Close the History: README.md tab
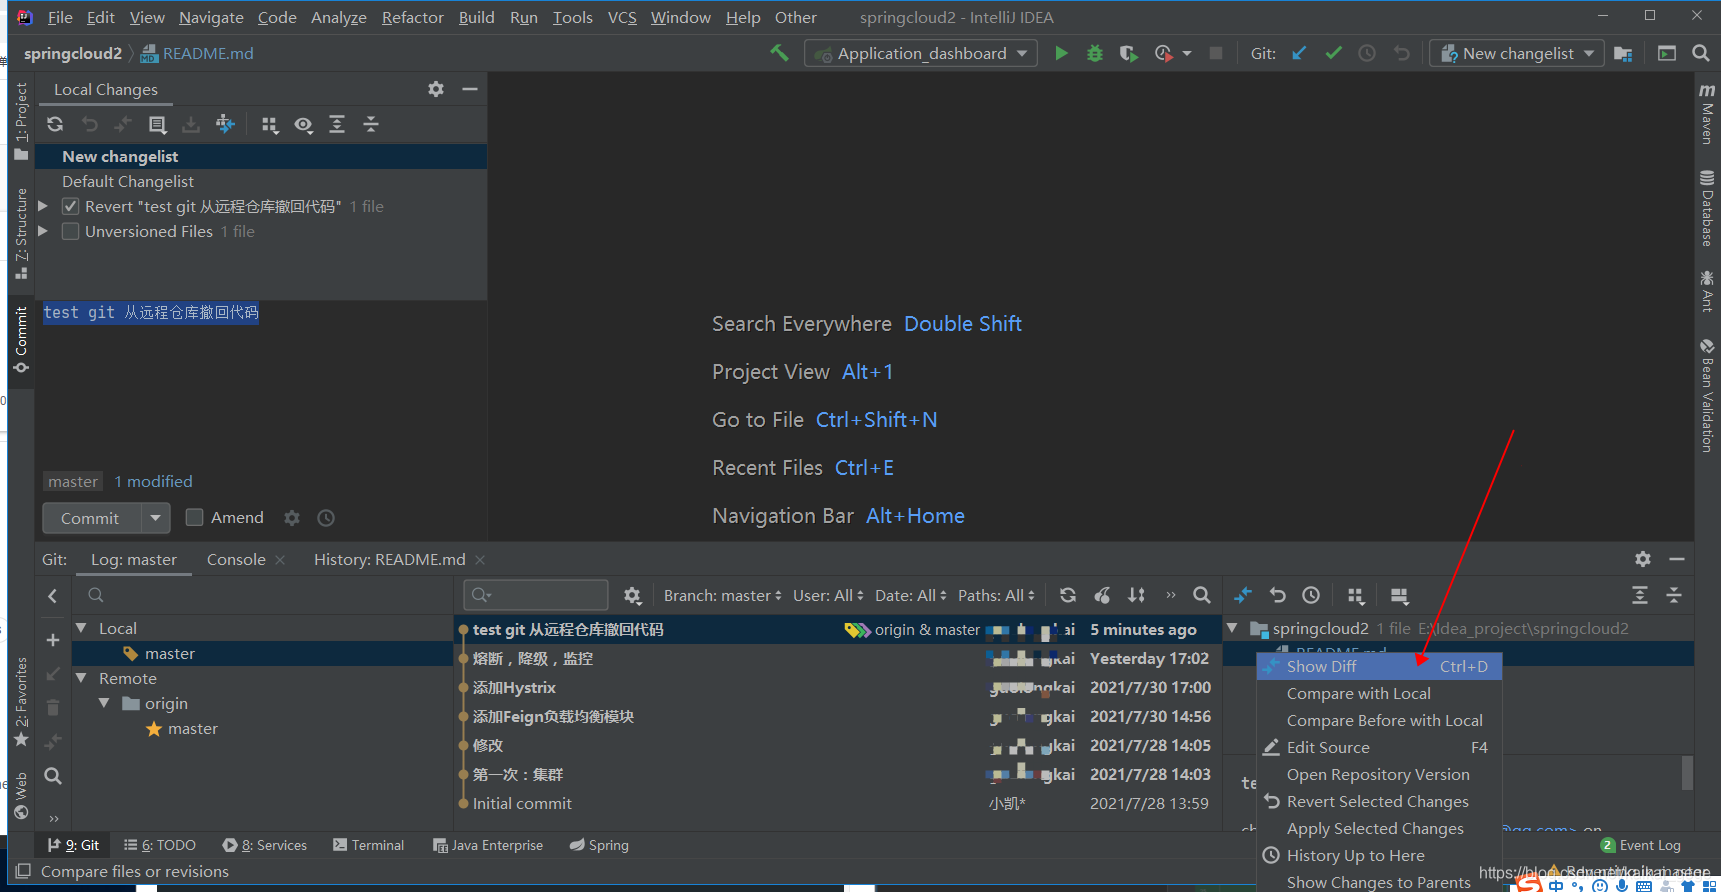Screen dimensions: 1721x892 [480, 560]
